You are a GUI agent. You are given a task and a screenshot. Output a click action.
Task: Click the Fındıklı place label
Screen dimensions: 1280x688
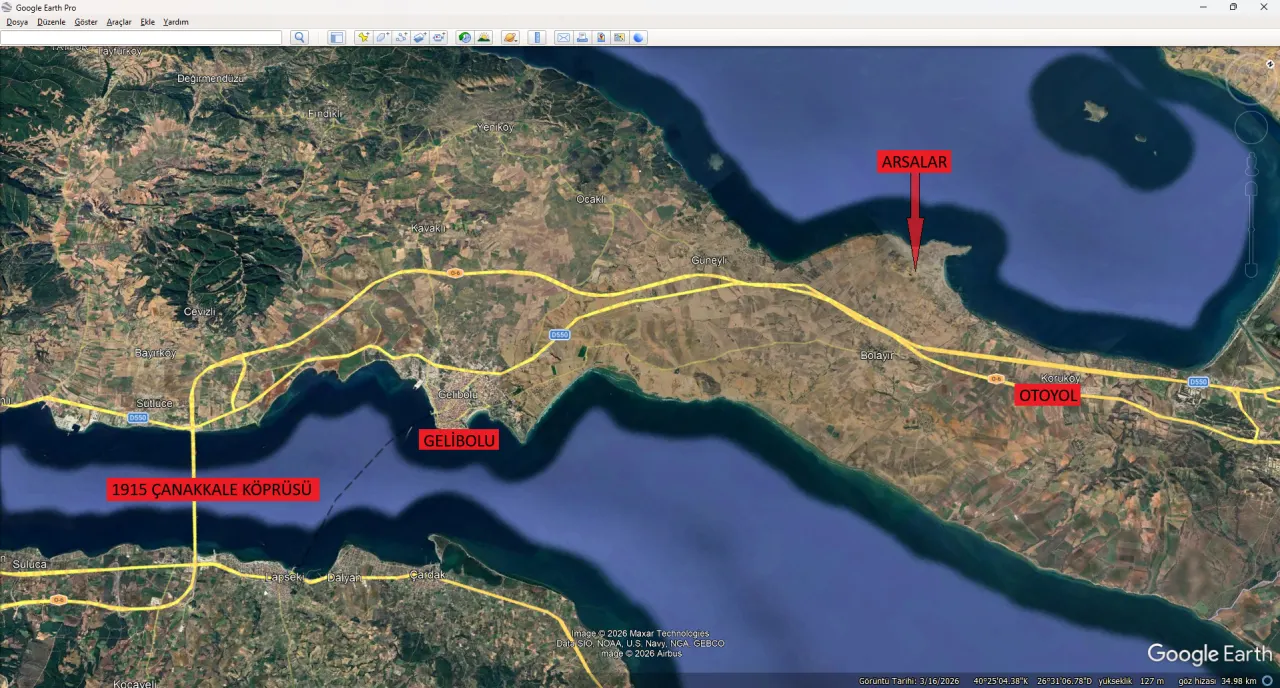coord(325,114)
